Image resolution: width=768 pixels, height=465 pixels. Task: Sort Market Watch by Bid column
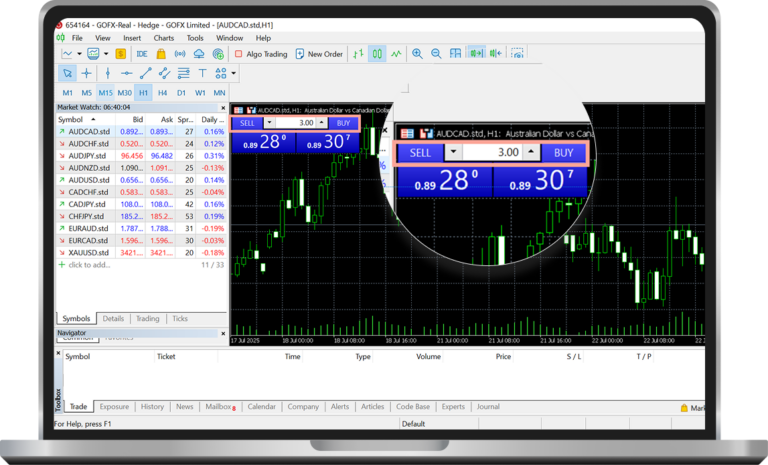[x=138, y=120]
